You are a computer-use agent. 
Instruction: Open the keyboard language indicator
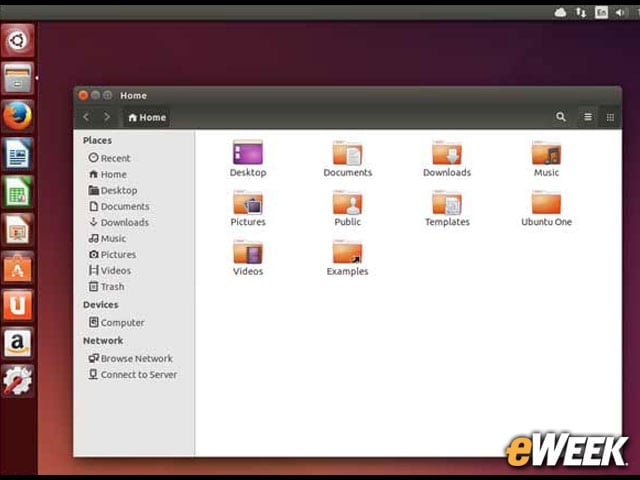(x=601, y=12)
